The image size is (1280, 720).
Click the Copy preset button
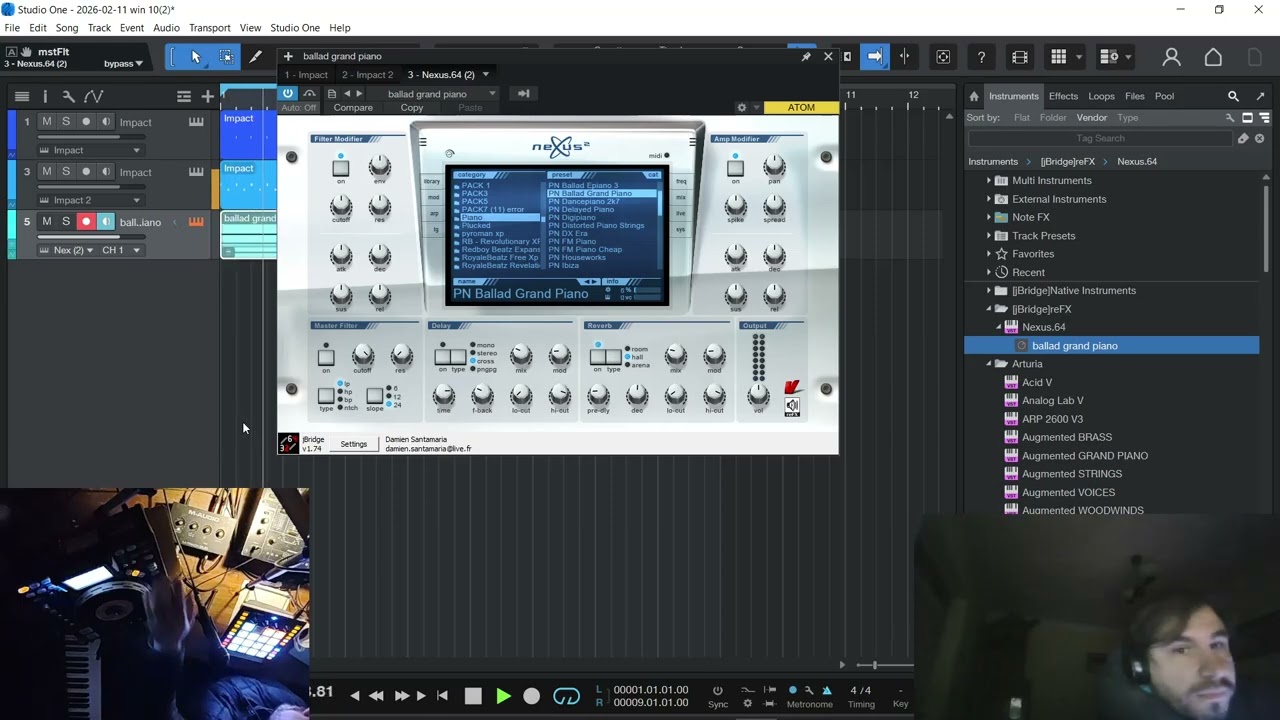[412, 108]
